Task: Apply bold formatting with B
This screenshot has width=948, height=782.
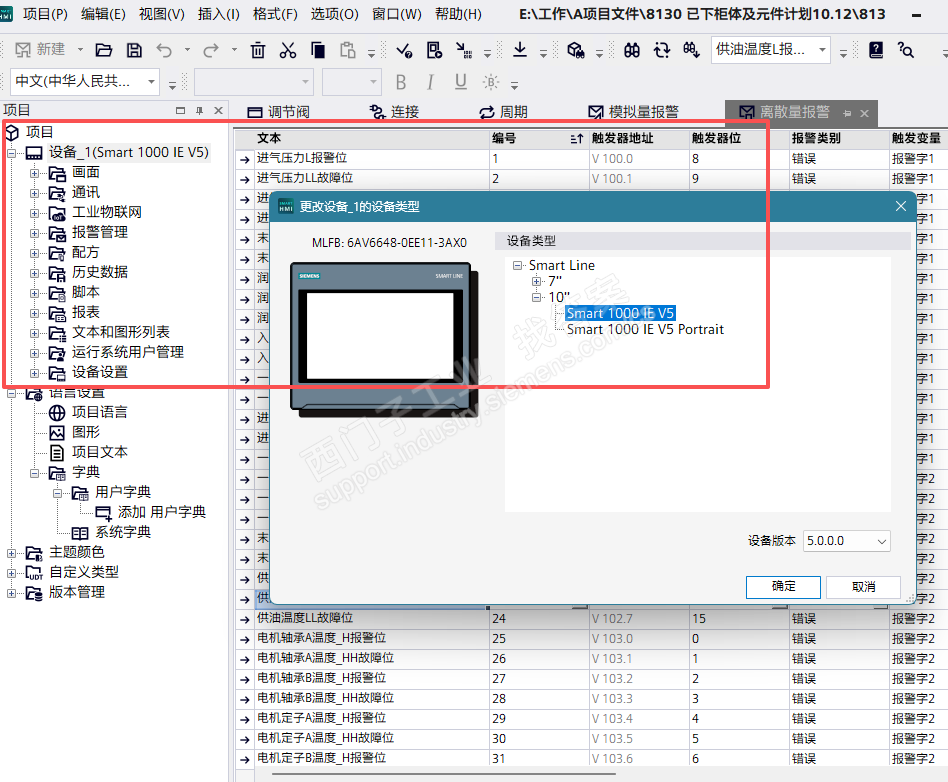Action: [x=400, y=82]
